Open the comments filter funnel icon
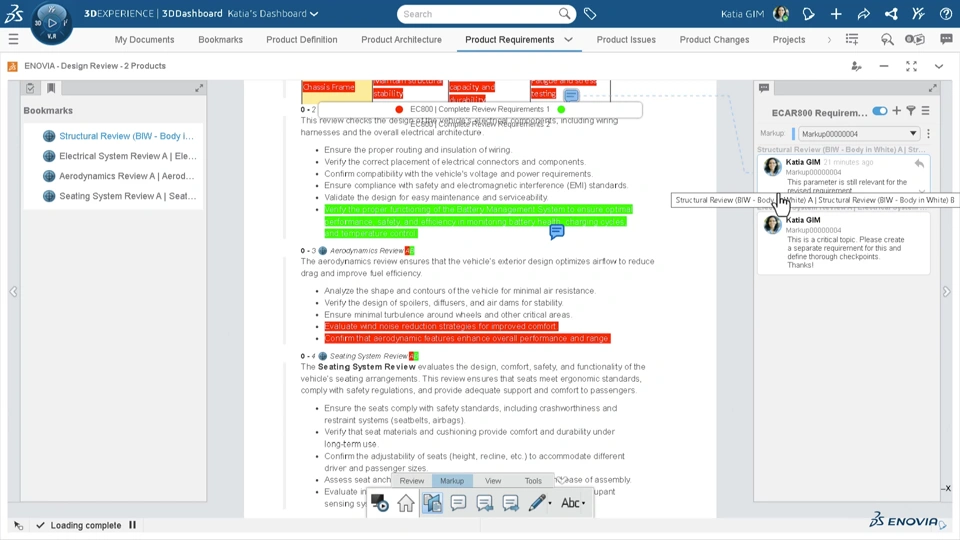The image size is (960, 540). click(x=911, y=111)
